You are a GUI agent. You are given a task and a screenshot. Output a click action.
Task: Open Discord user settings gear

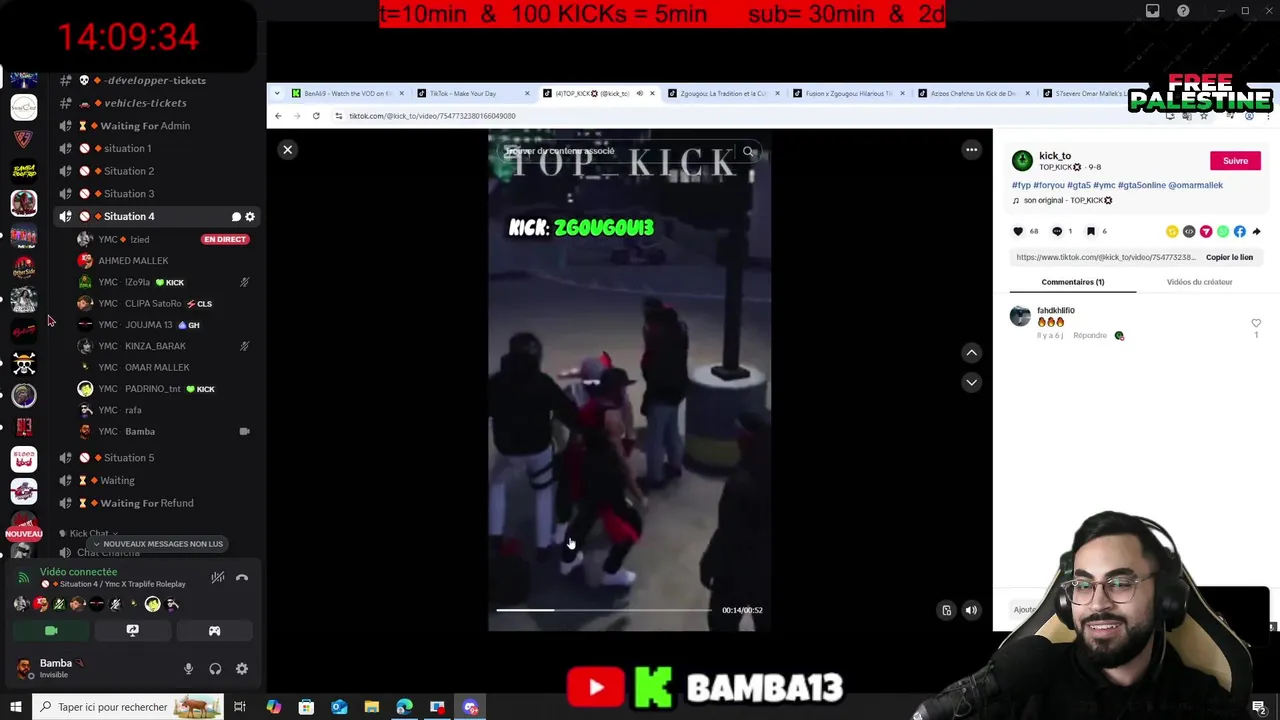tap(241, 669)
